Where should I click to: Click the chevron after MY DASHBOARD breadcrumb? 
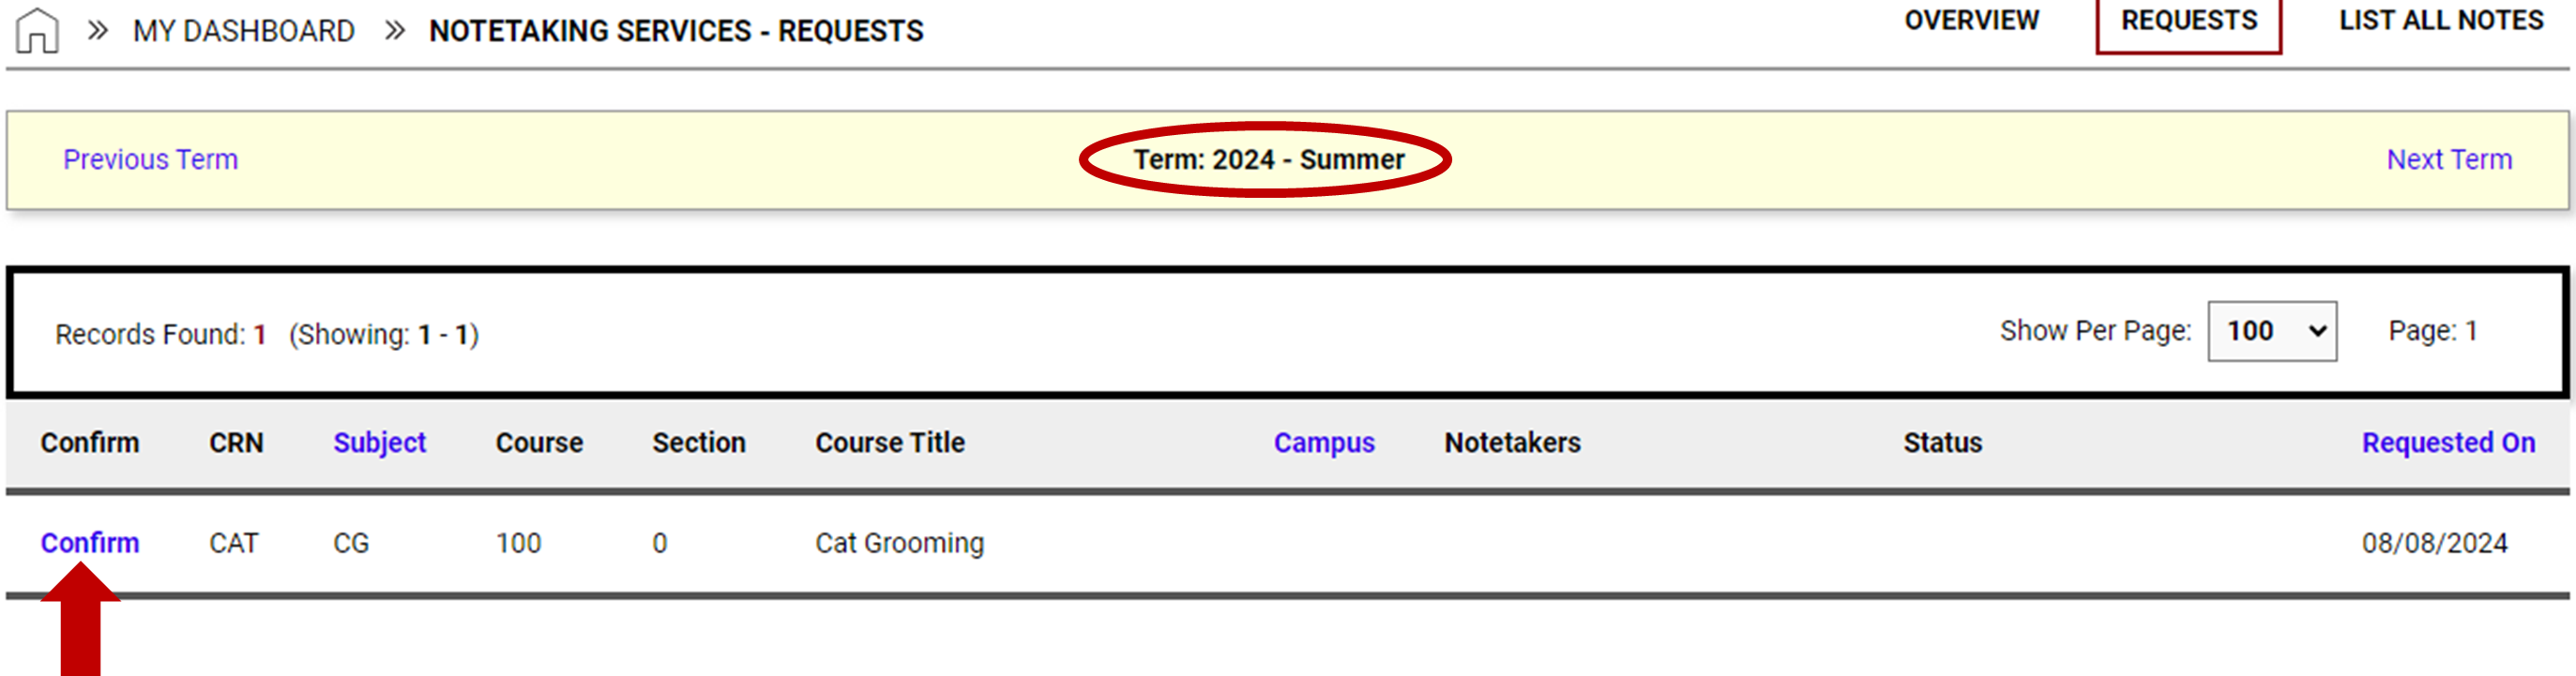[x=396, y=30]
